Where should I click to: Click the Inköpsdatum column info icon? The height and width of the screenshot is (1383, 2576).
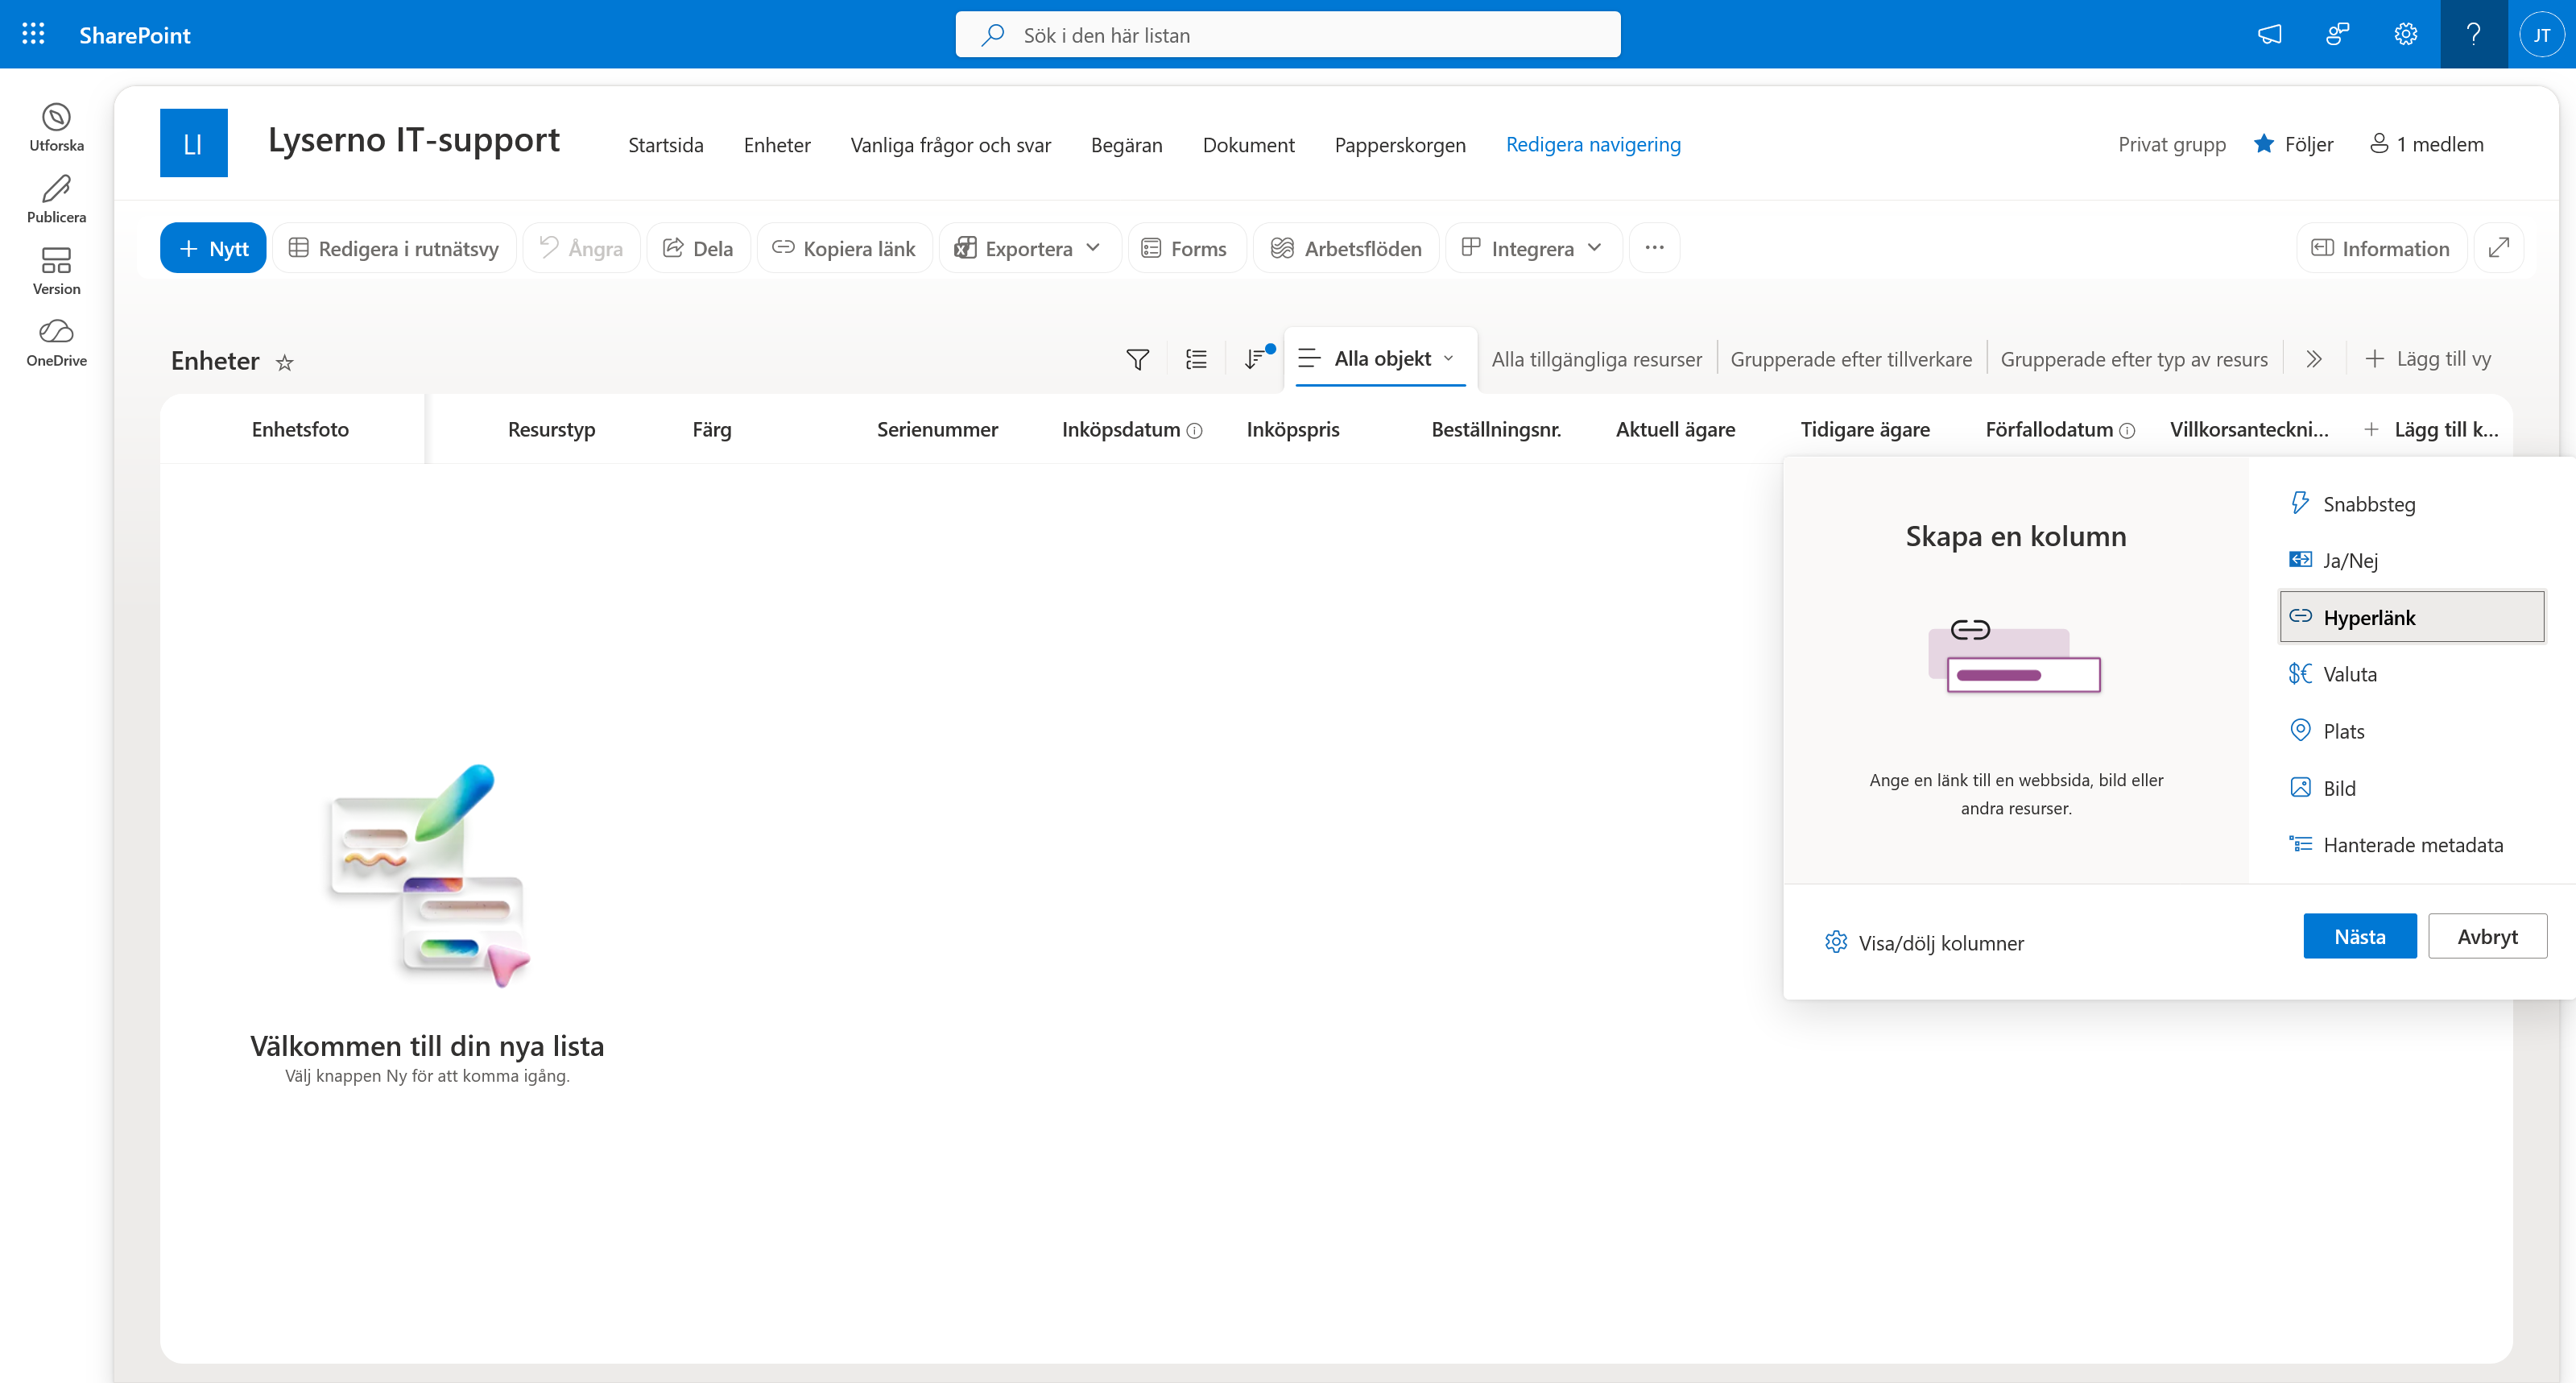click(x=1194, y=430)
